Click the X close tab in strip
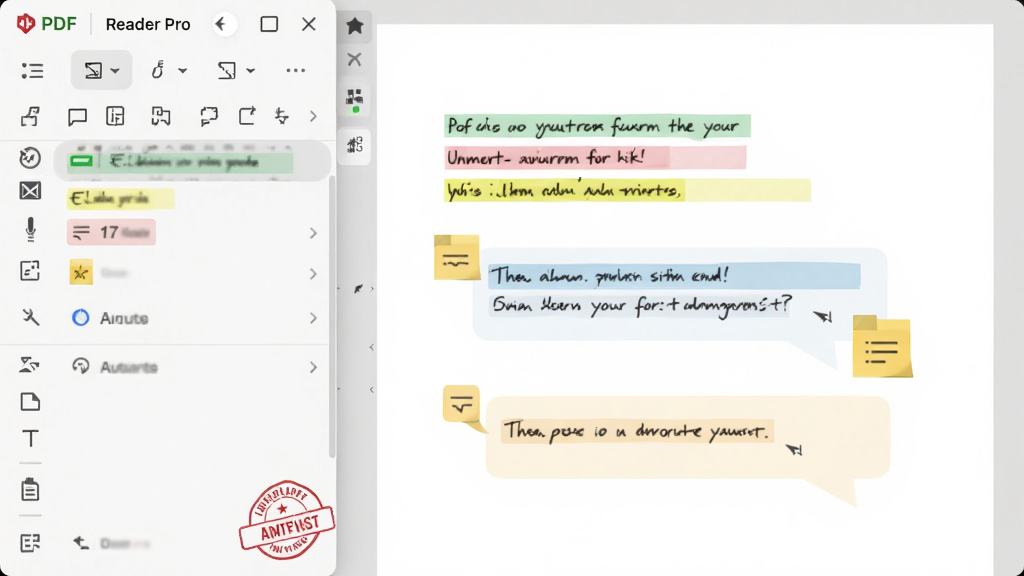The height and width of the screenshot is (576, 1024). (355, 59)
